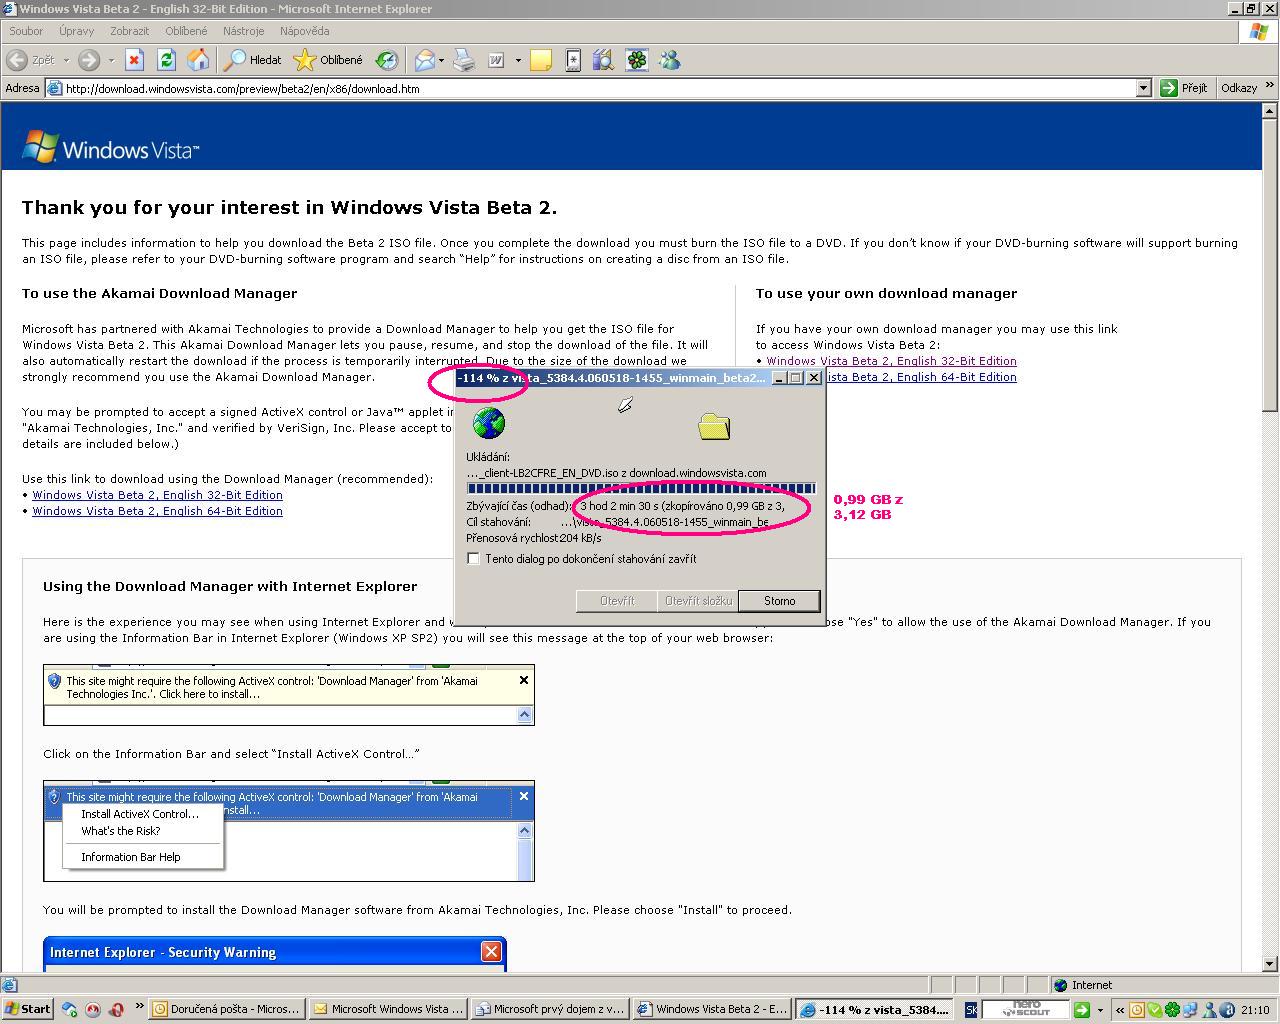Click the ICQ flower toolbar icon

(636, 60)
